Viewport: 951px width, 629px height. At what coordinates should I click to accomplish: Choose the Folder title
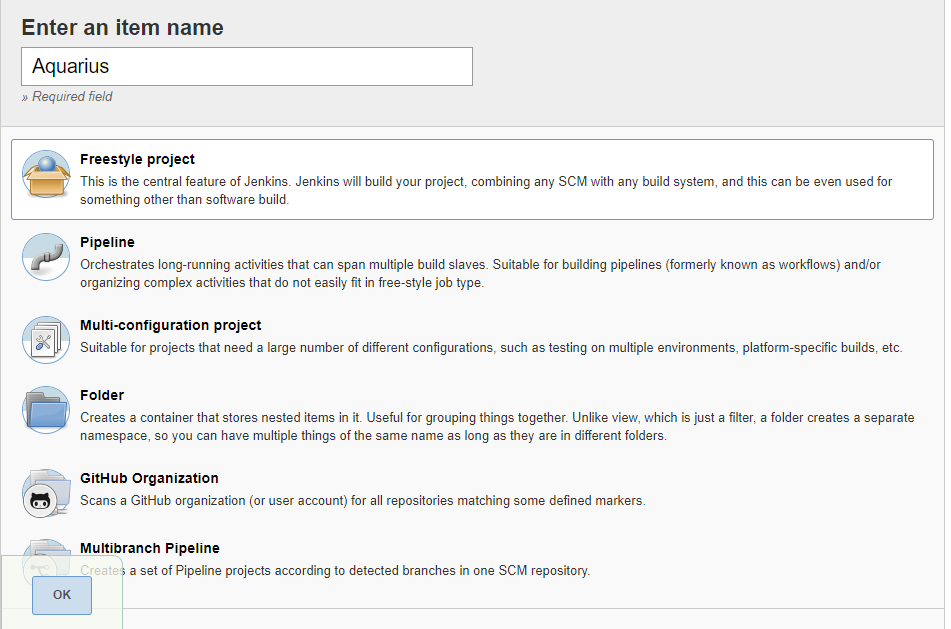coord(102,395)
